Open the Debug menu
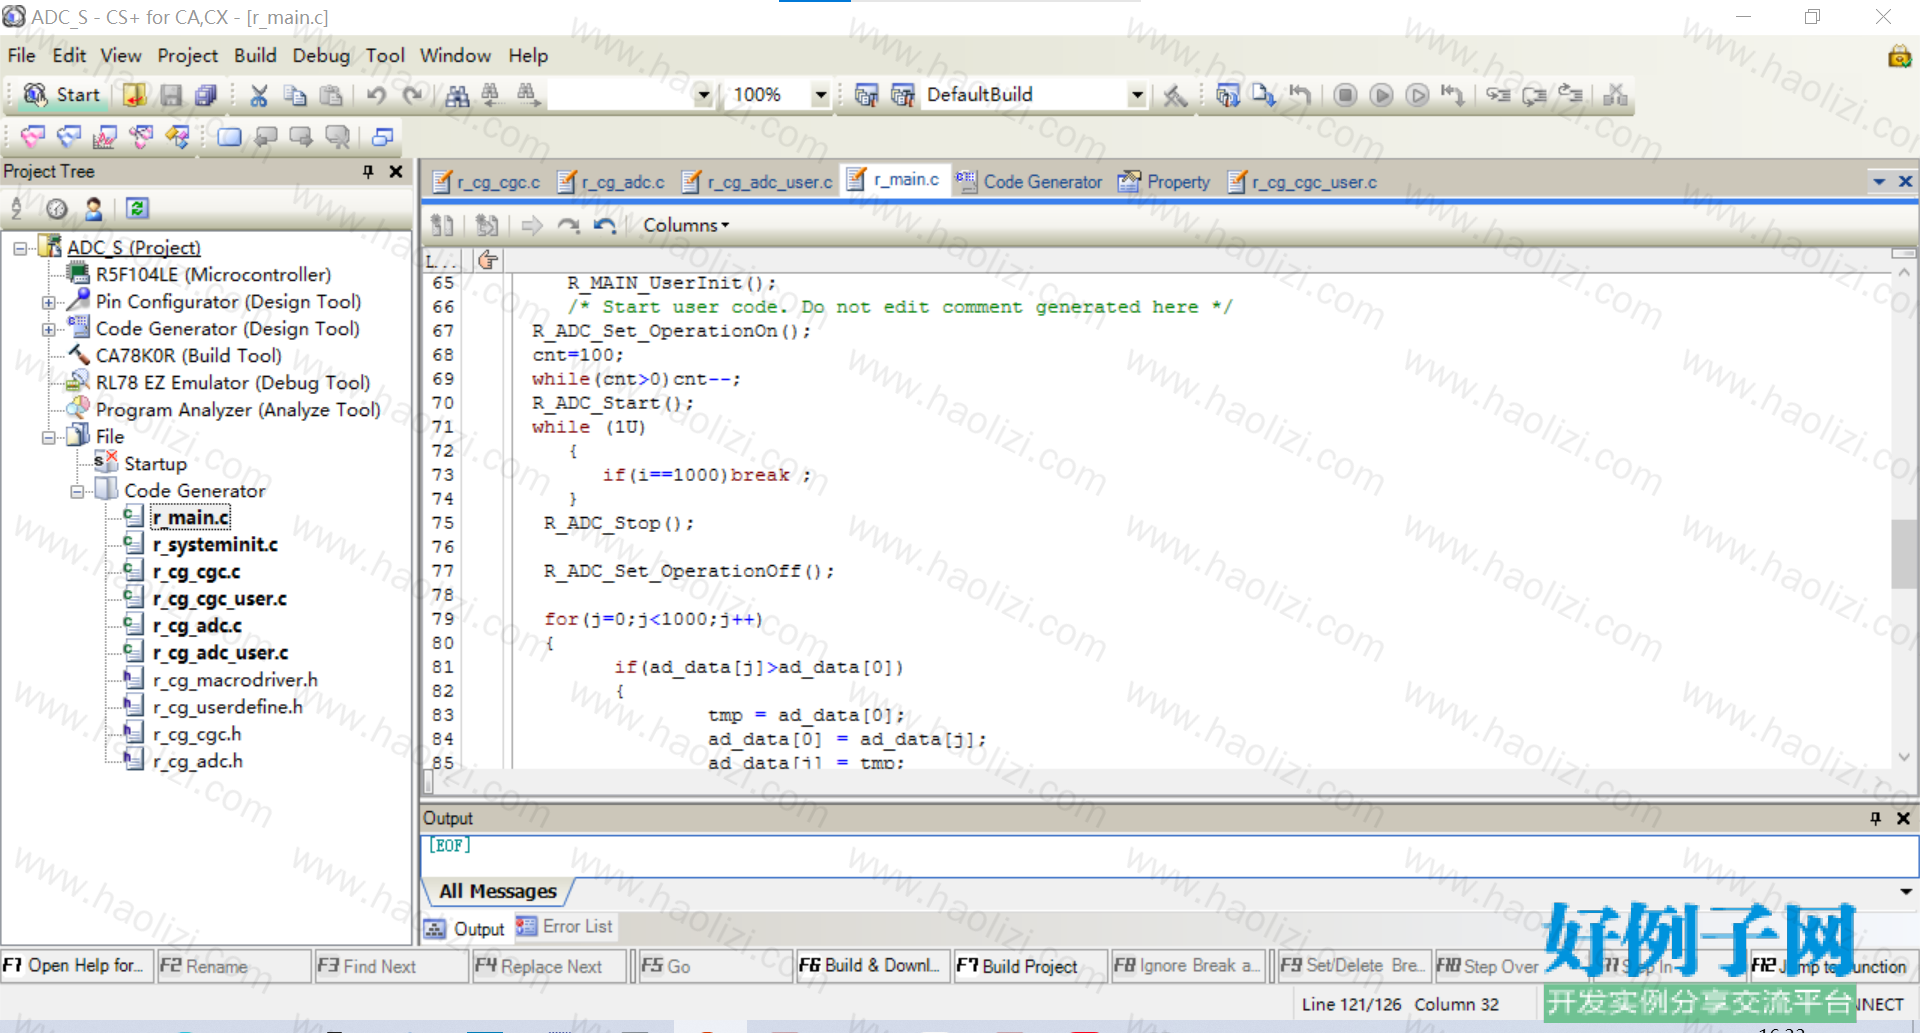The image size is (1920, 1033). pyautogui.click(x=321, y=55)
